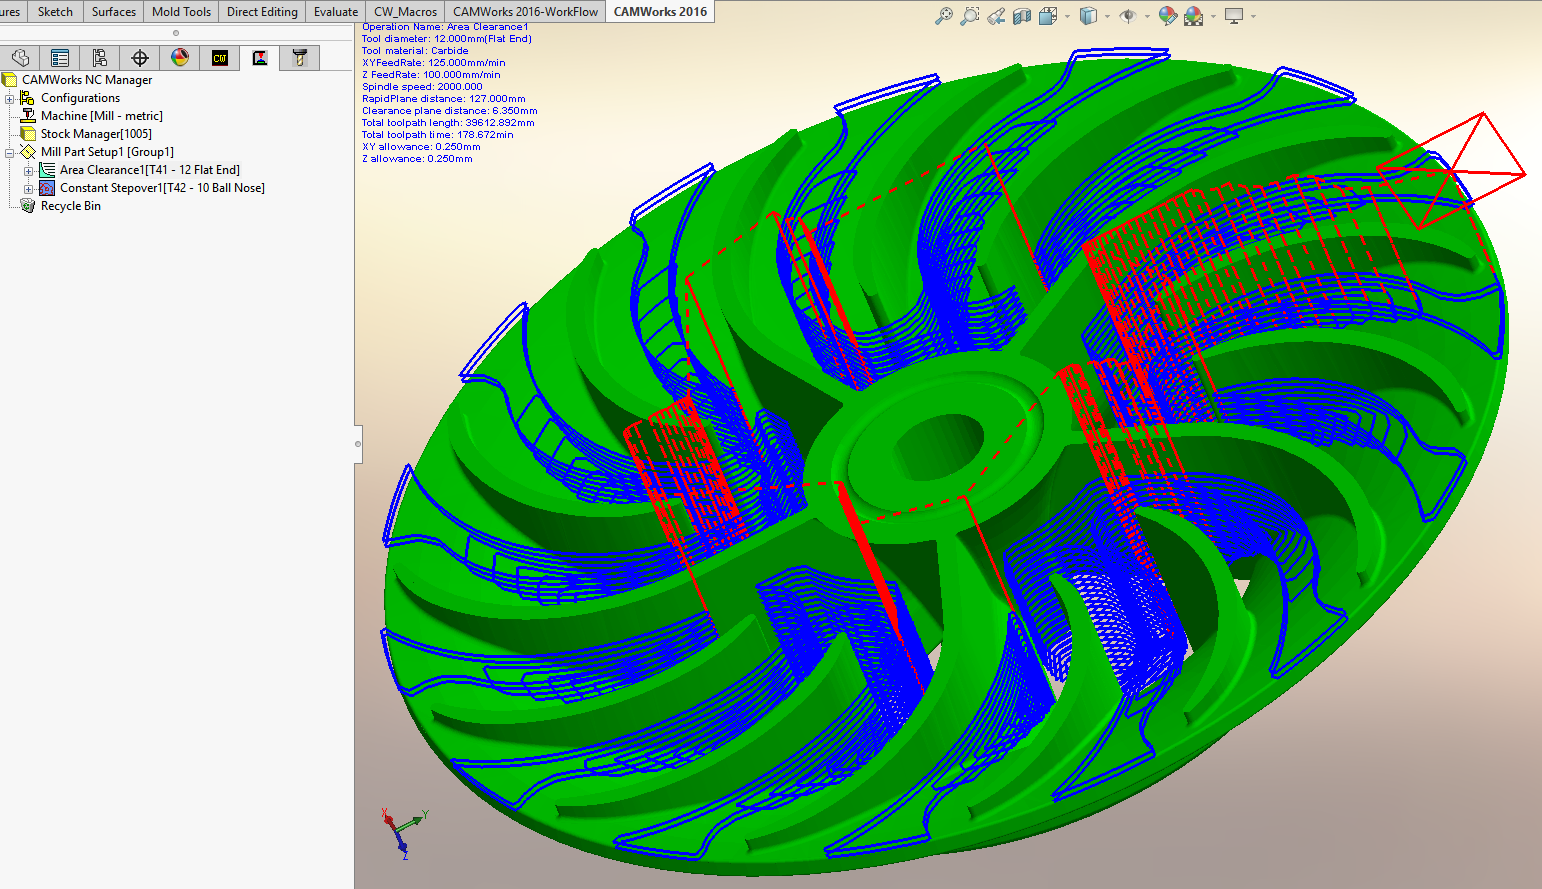Expand the Configurations tree node

(x=10, y=98)
